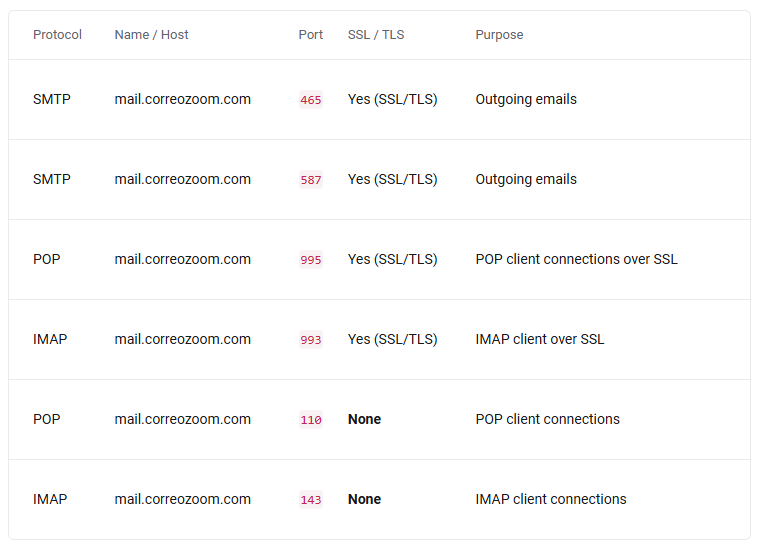This screenshot has width=762, height=545.
Task: Click the Port column header
Action: (x=311, y=35)
